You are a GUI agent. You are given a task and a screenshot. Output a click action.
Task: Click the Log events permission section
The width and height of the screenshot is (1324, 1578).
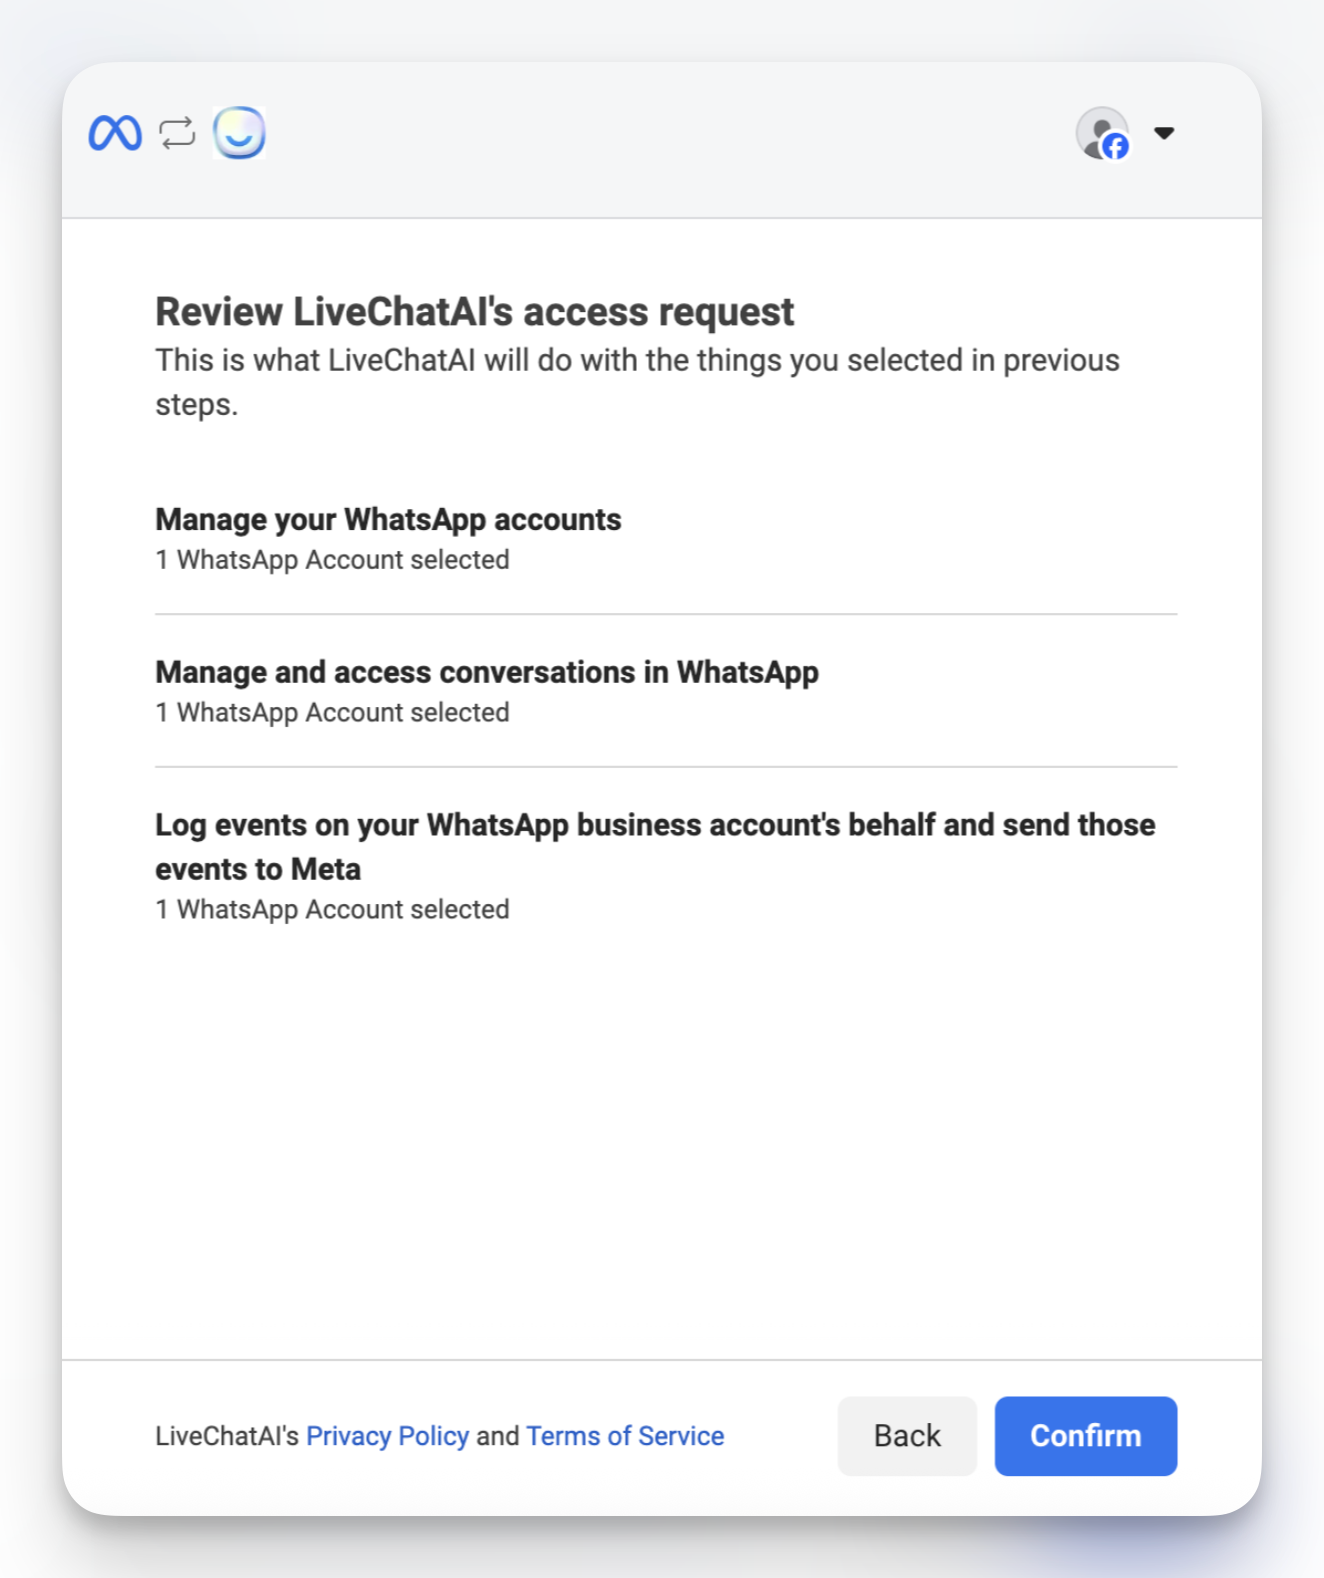(654, 846)
